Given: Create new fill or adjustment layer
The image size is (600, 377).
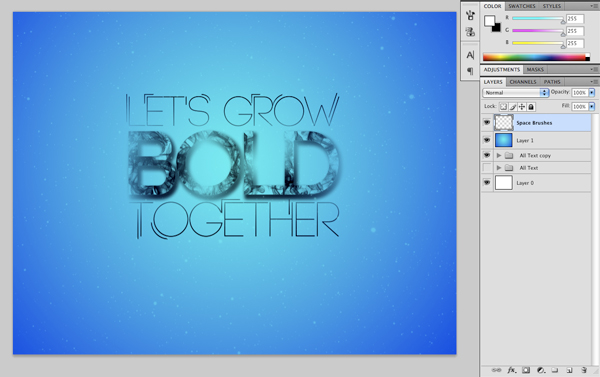Looking at the screenshot, I should point(541,370).
